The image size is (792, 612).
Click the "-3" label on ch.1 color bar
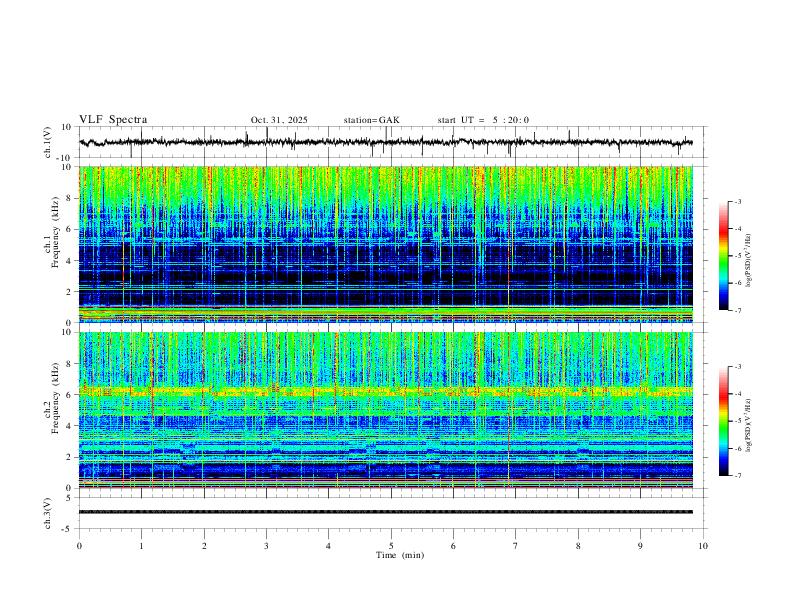click(x=737, y=201)
